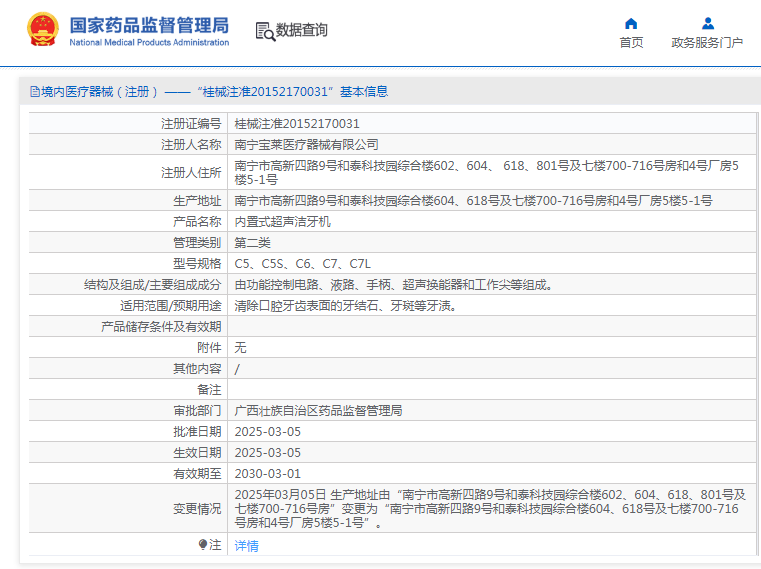Image resolution: width=761 pixels, height=569 pixels.
Task: Click the 管理类别 row label
Action: (197, 243)
